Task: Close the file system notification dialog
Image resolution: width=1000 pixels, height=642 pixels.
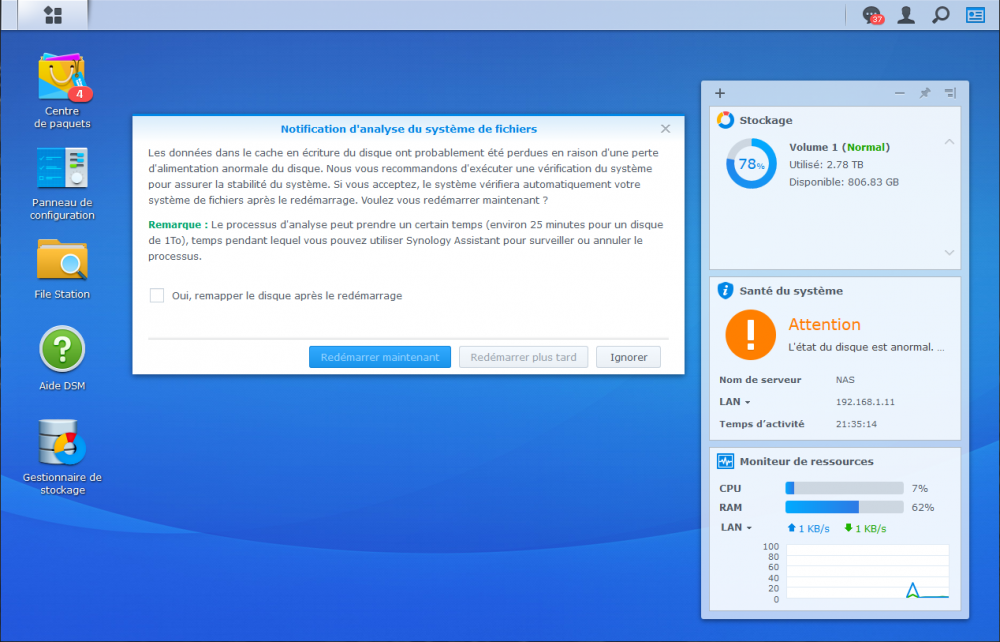Action: 665,129
